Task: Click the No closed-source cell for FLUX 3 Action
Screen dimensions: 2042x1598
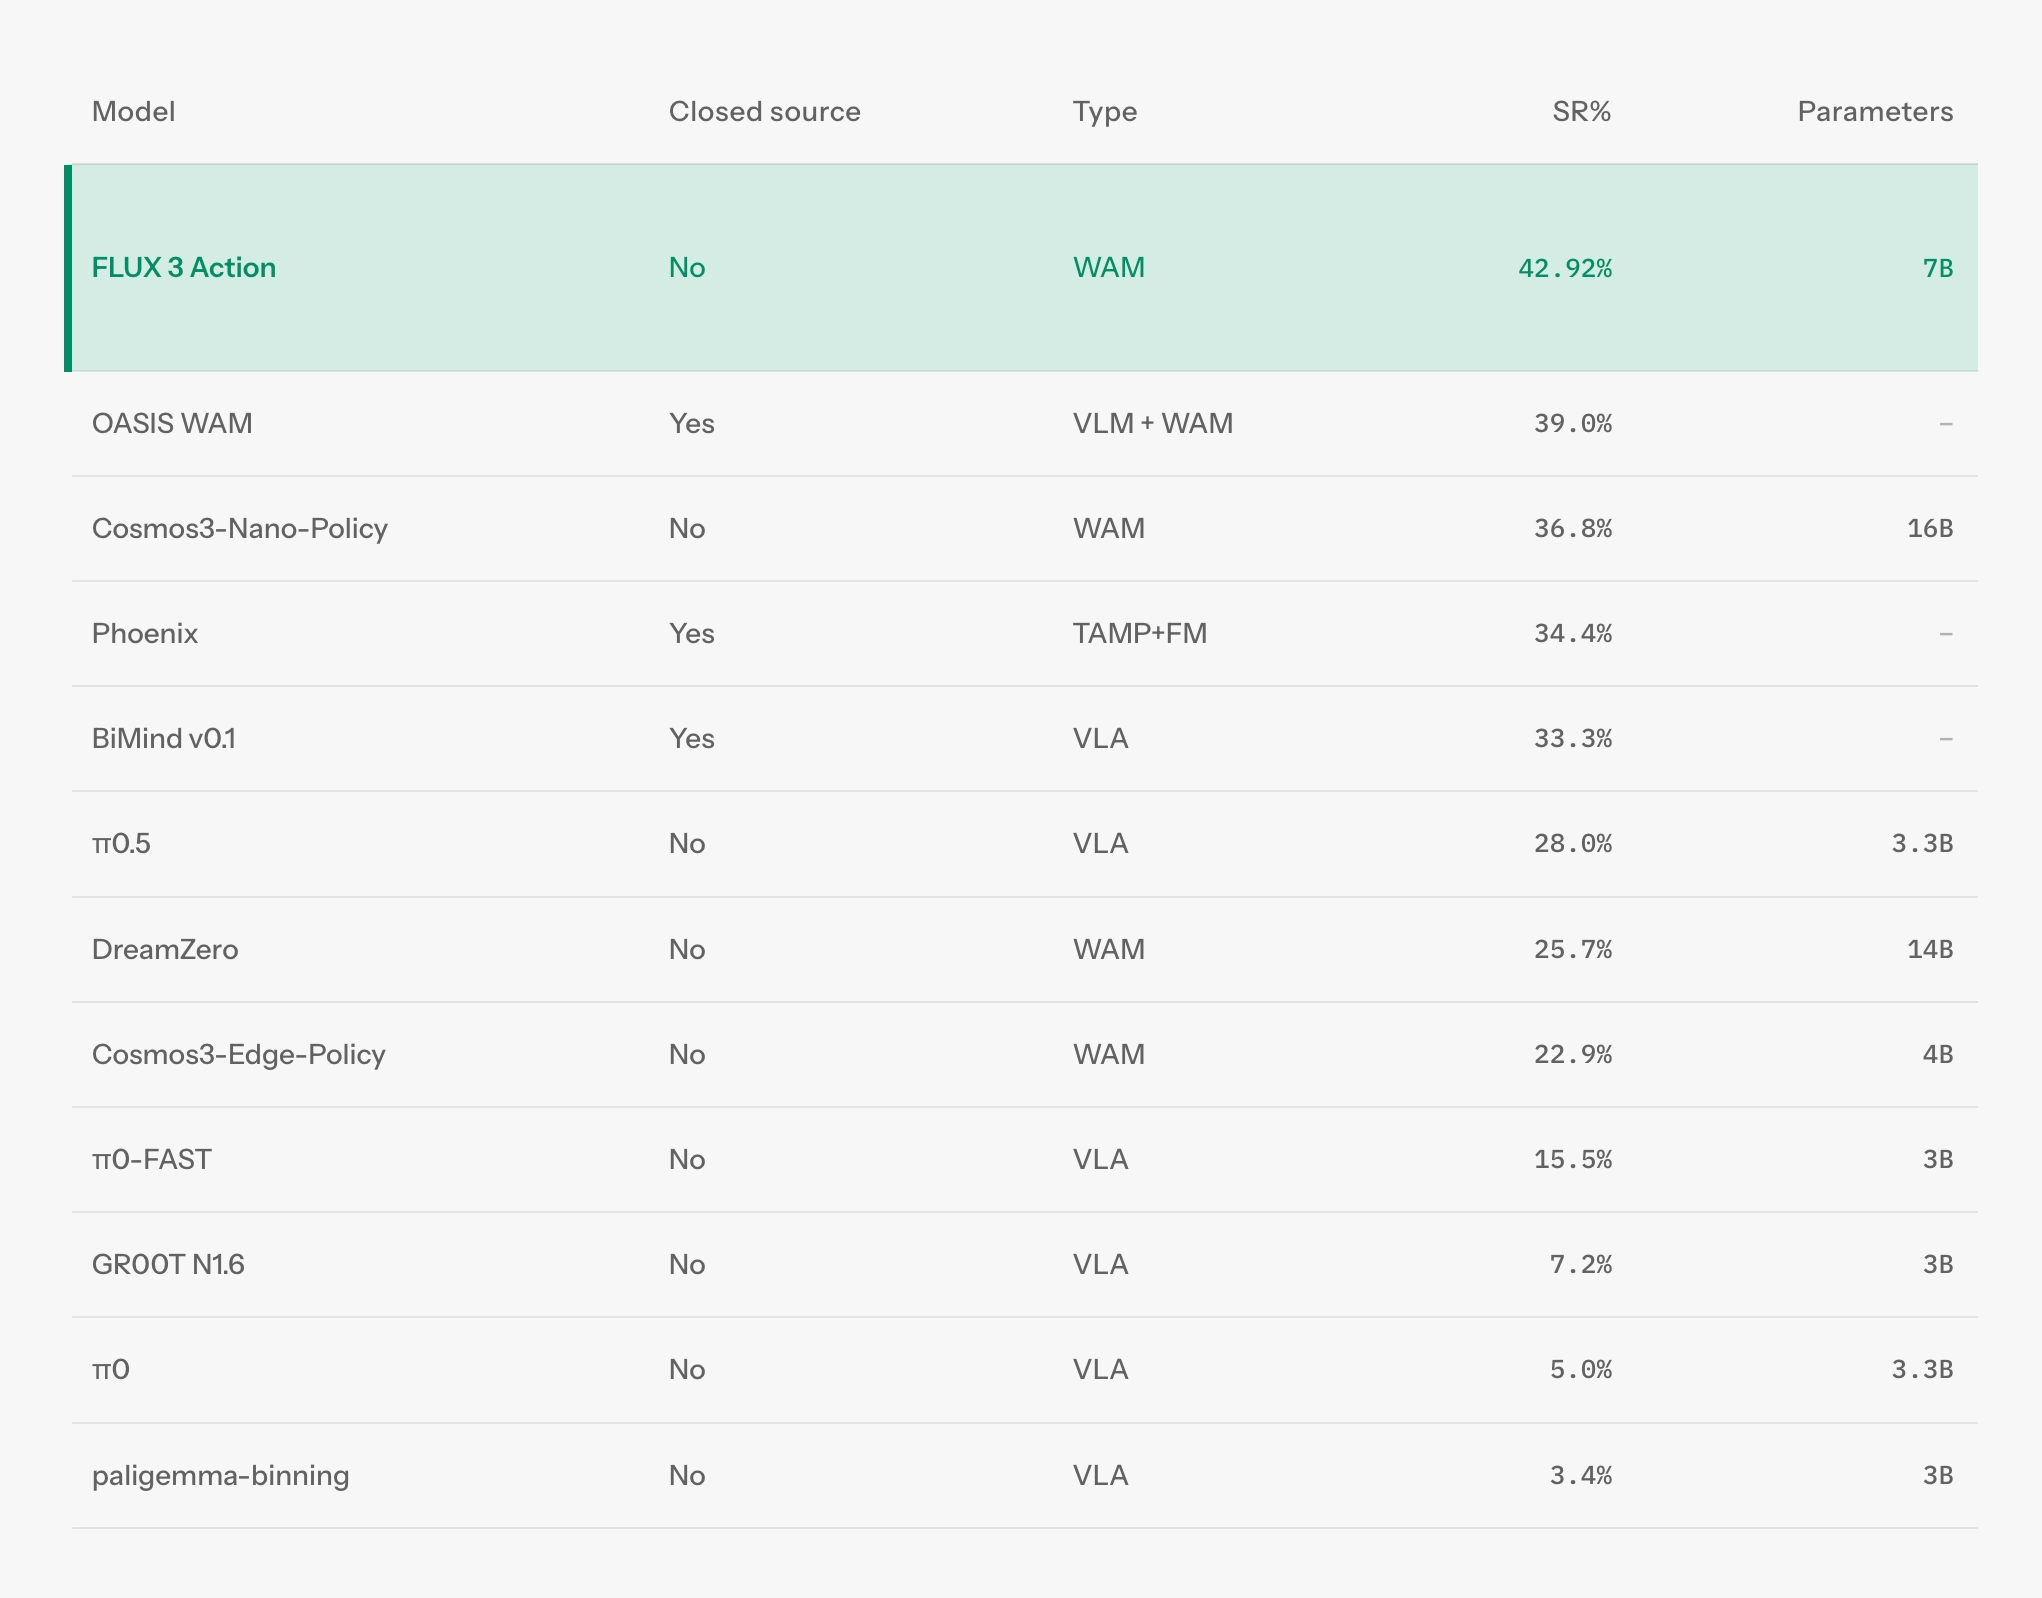Action: pyautogui.click(x=687, y=268)
